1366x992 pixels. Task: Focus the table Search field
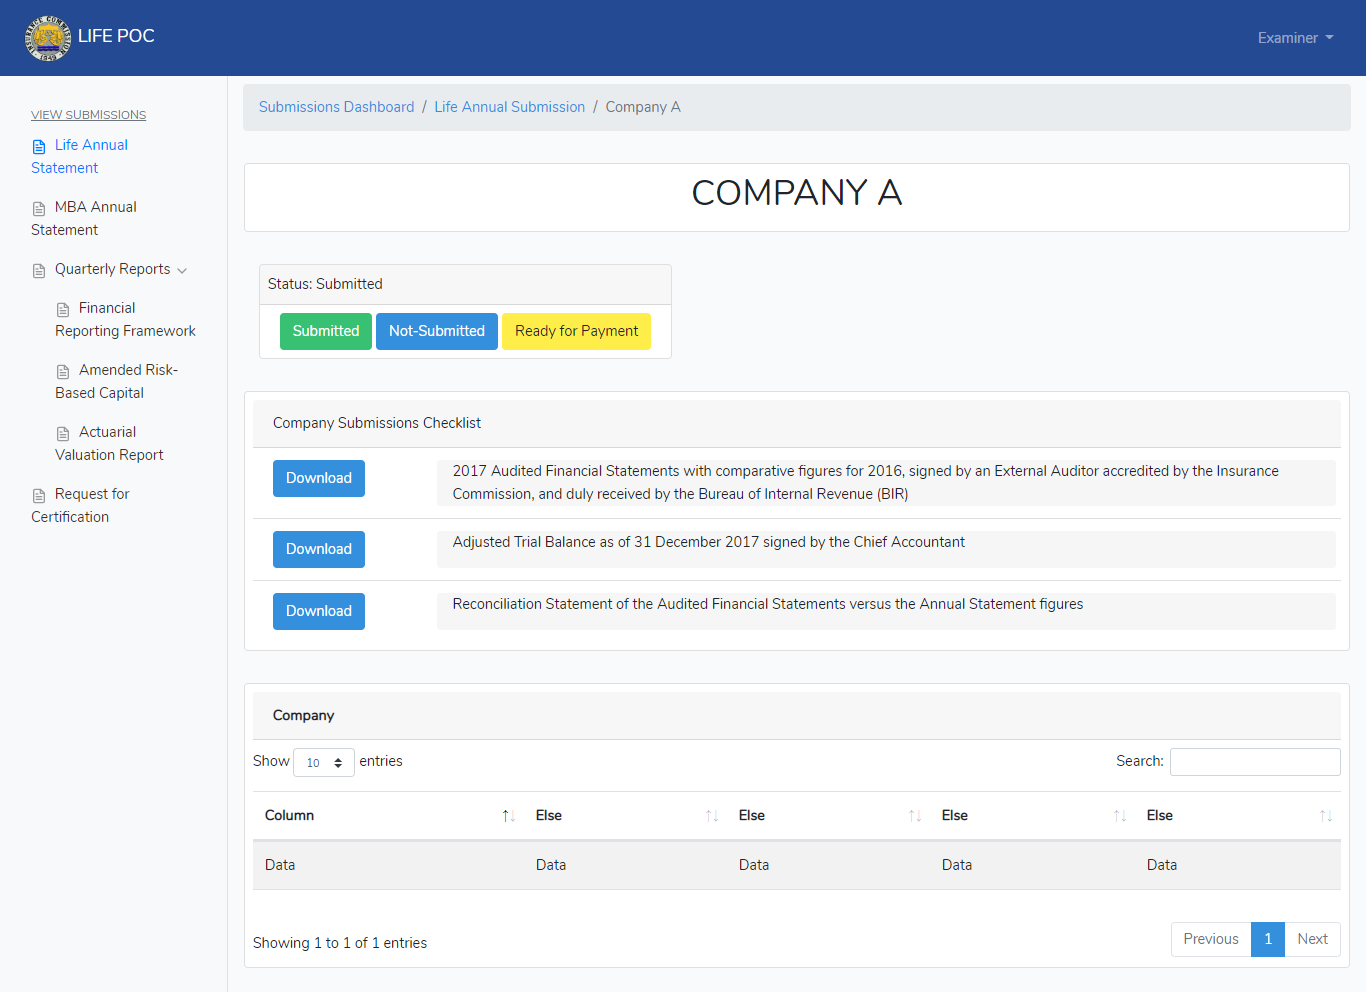1255,762
